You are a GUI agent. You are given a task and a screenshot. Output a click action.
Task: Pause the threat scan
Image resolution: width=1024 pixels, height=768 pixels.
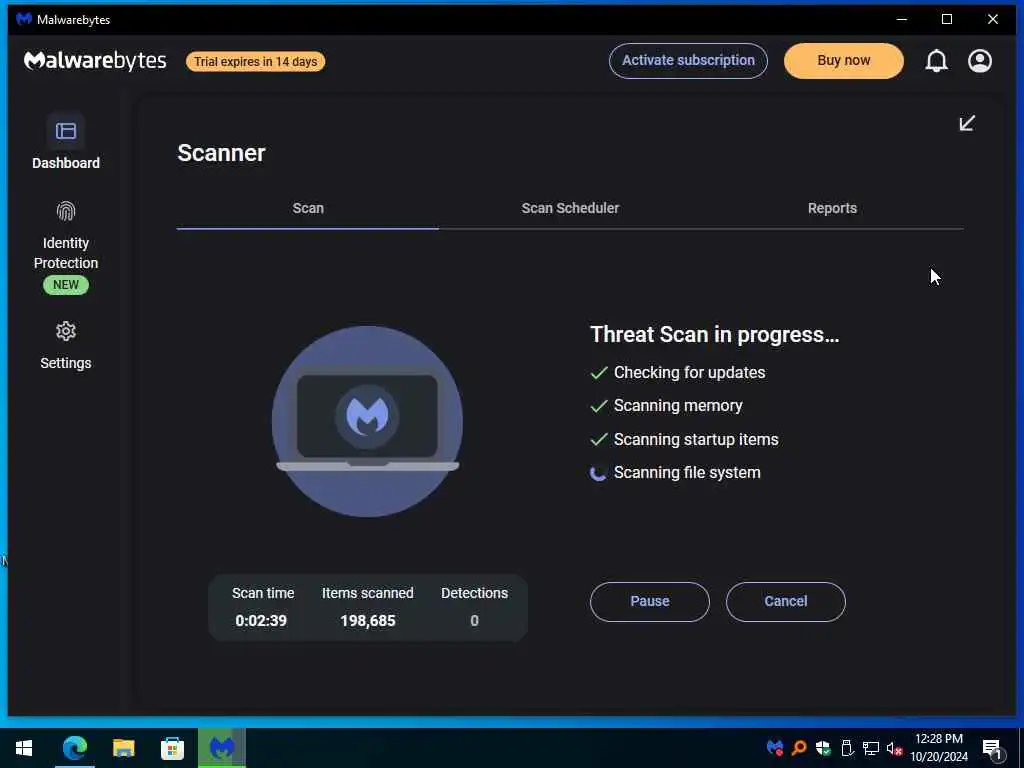(650, 601)
